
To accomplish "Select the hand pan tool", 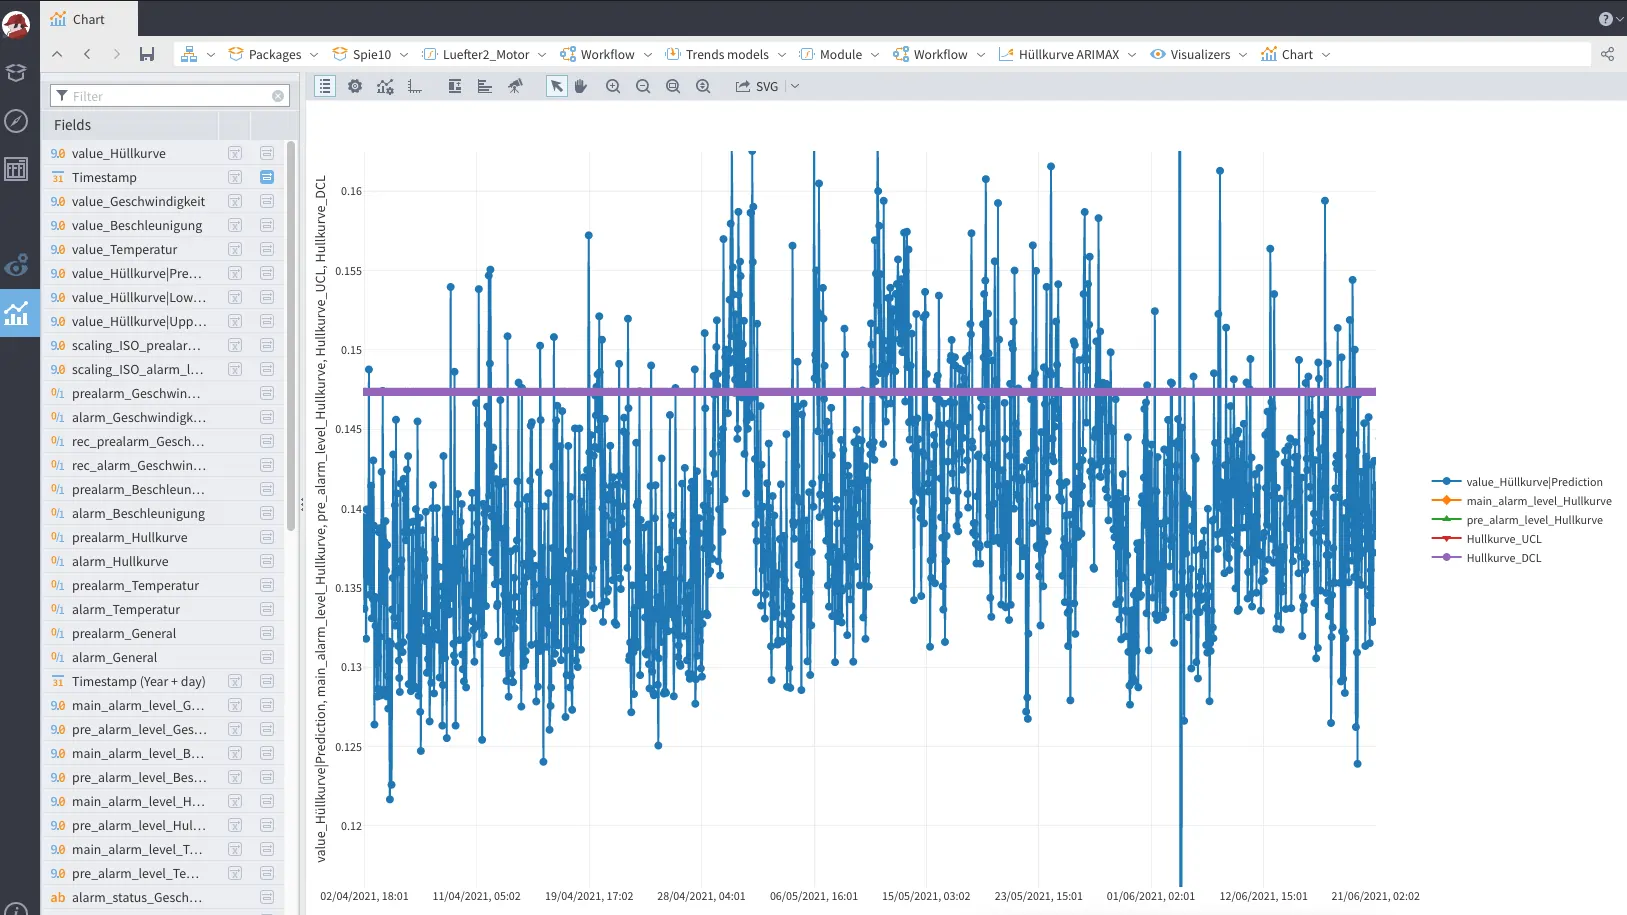I will pos(581,86).
